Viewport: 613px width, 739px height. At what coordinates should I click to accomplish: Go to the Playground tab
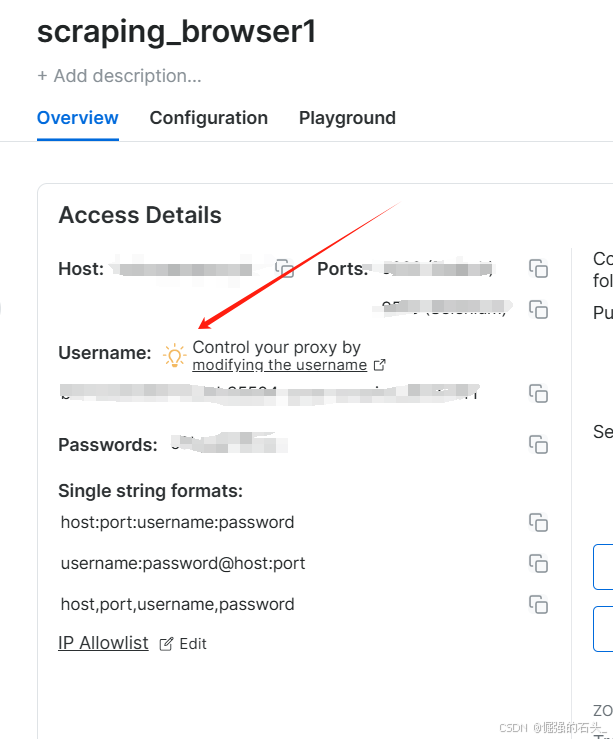pyautogui.click(x=347, y=118)
